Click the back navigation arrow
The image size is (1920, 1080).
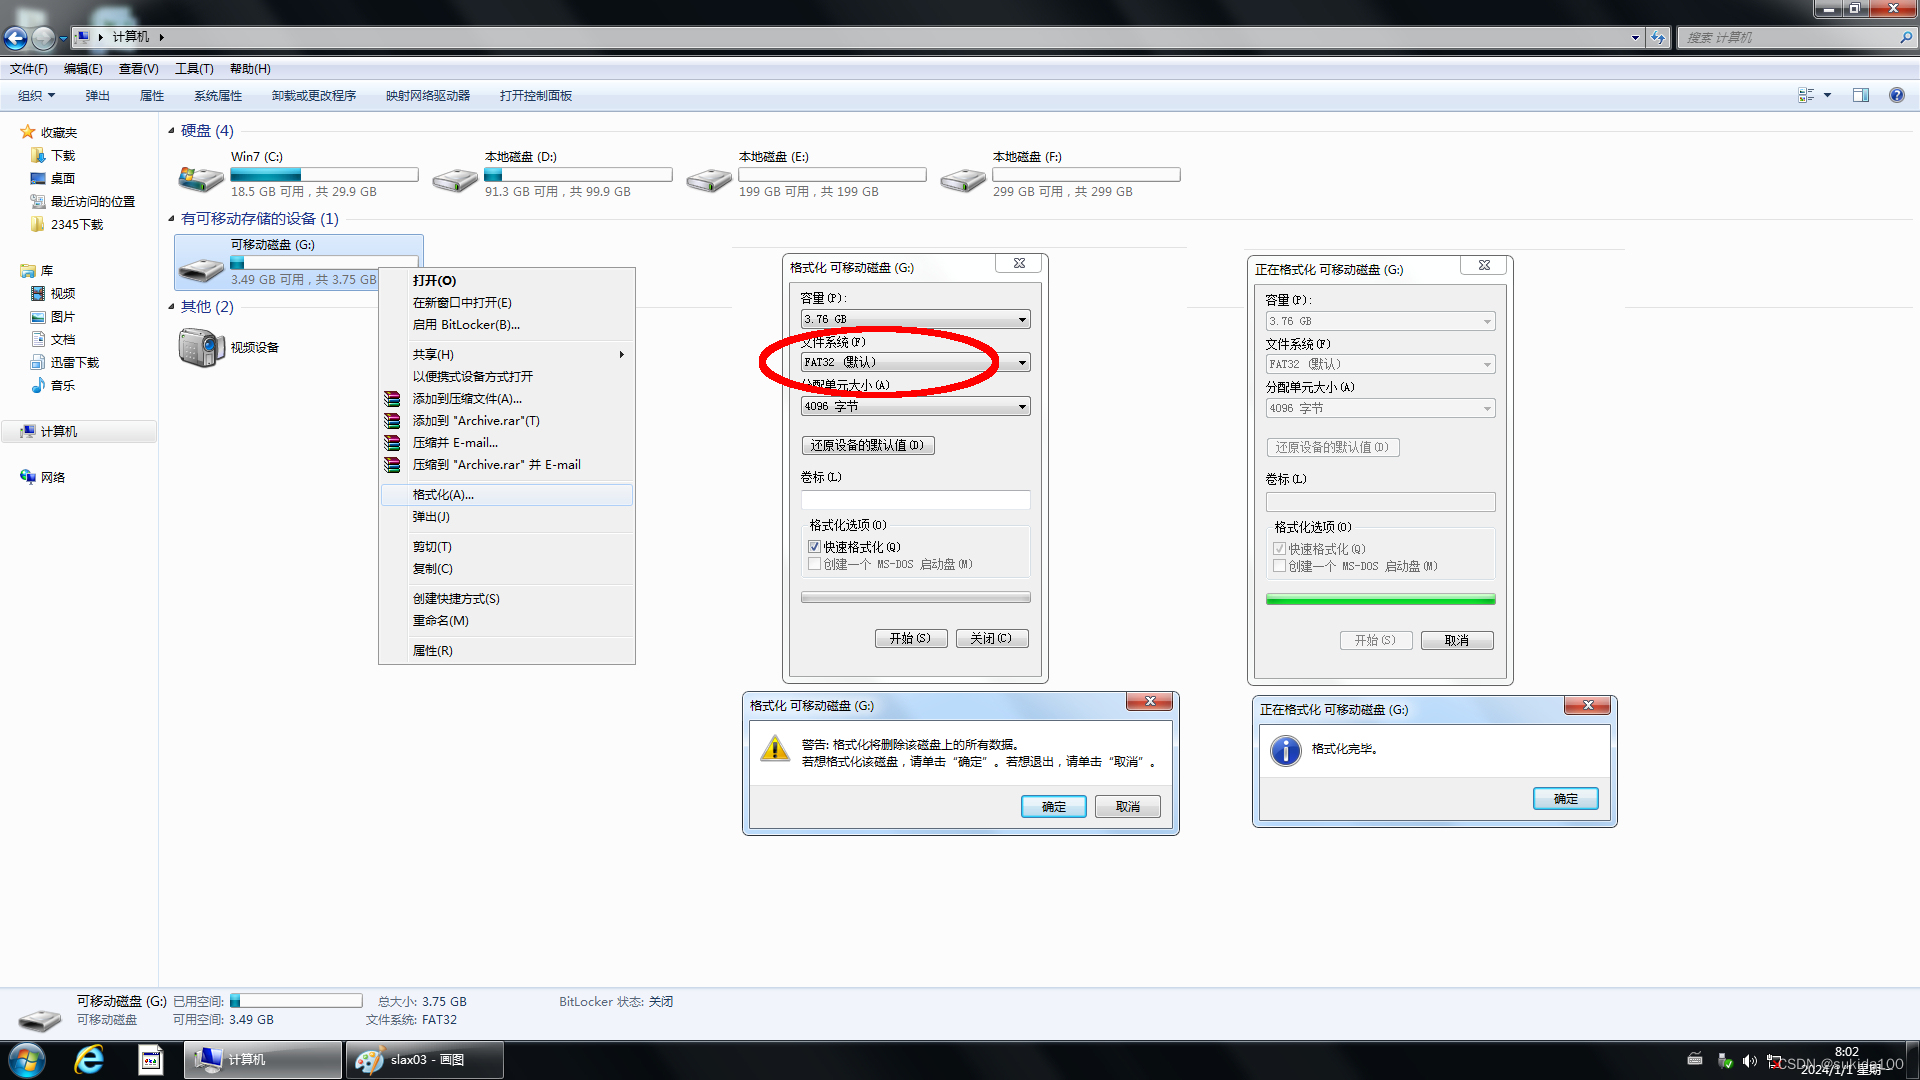(x=16, y=38)
